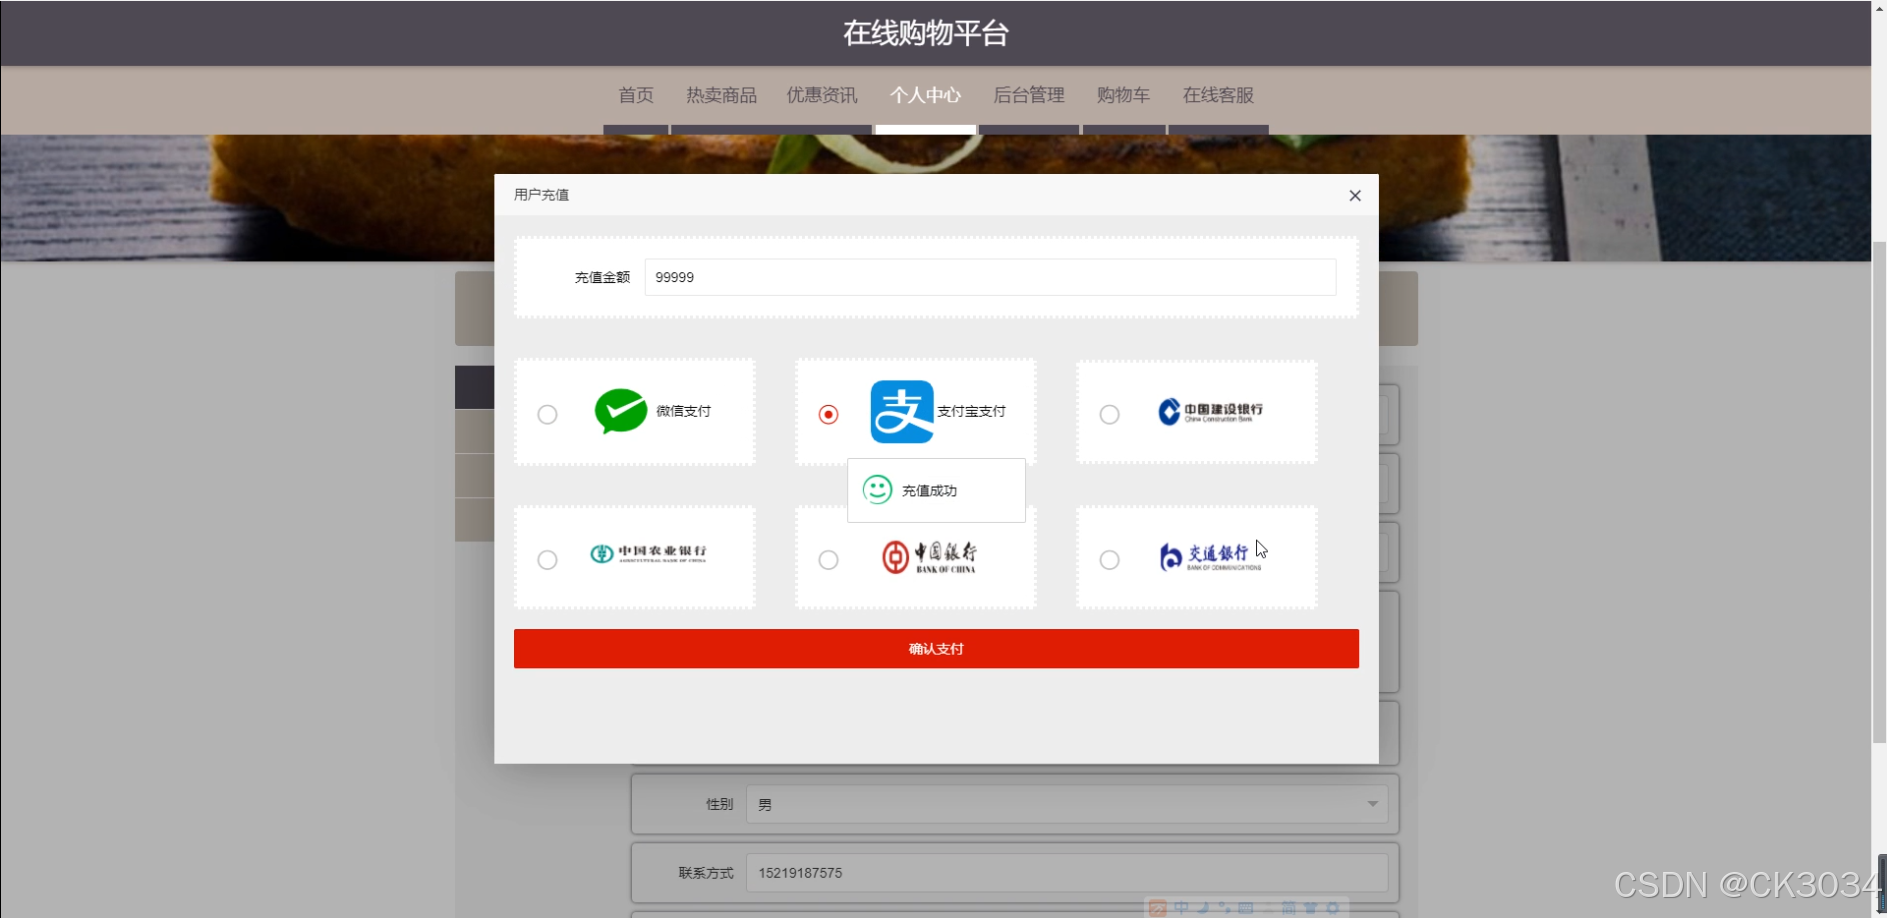Click the Bank of Communications logo

tap(1209, 557)
